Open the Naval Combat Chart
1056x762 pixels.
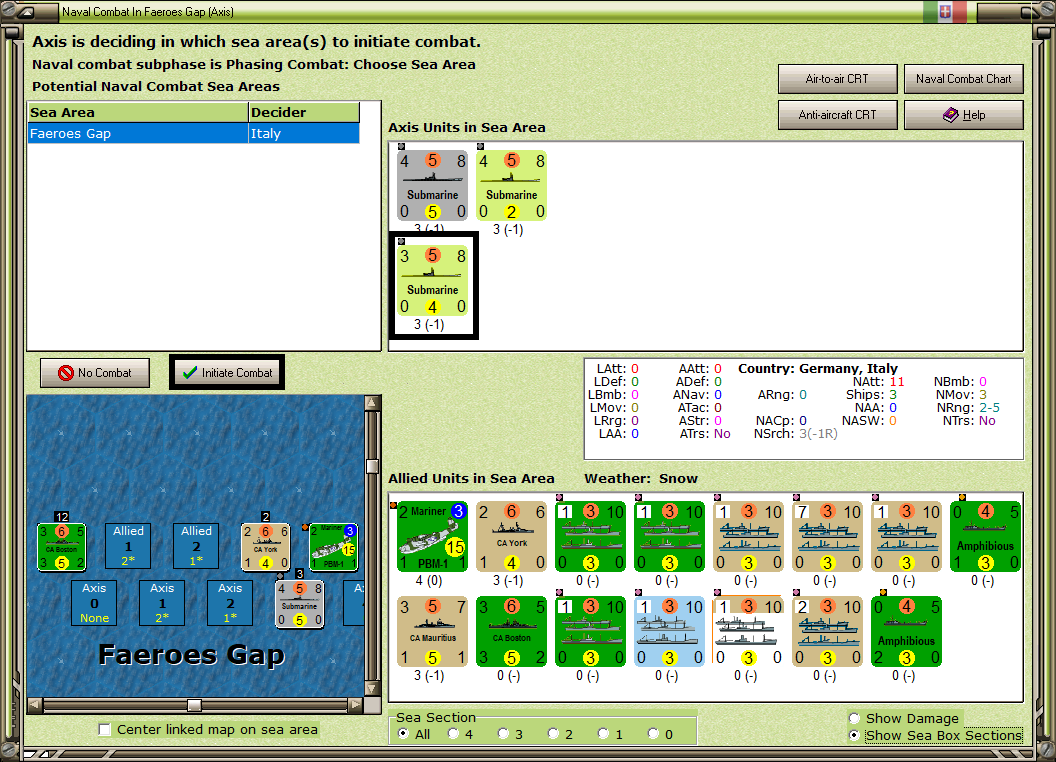(964, 79)
